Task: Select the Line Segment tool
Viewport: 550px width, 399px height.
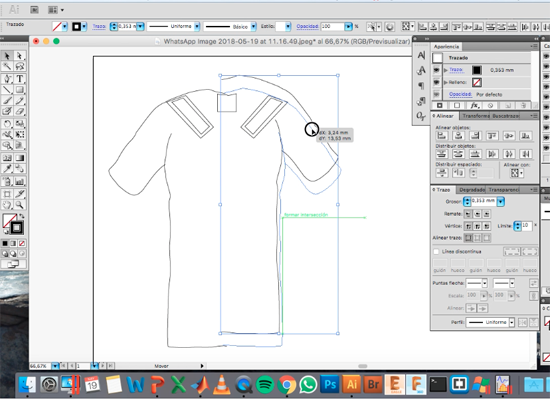Action: point(7,89)
